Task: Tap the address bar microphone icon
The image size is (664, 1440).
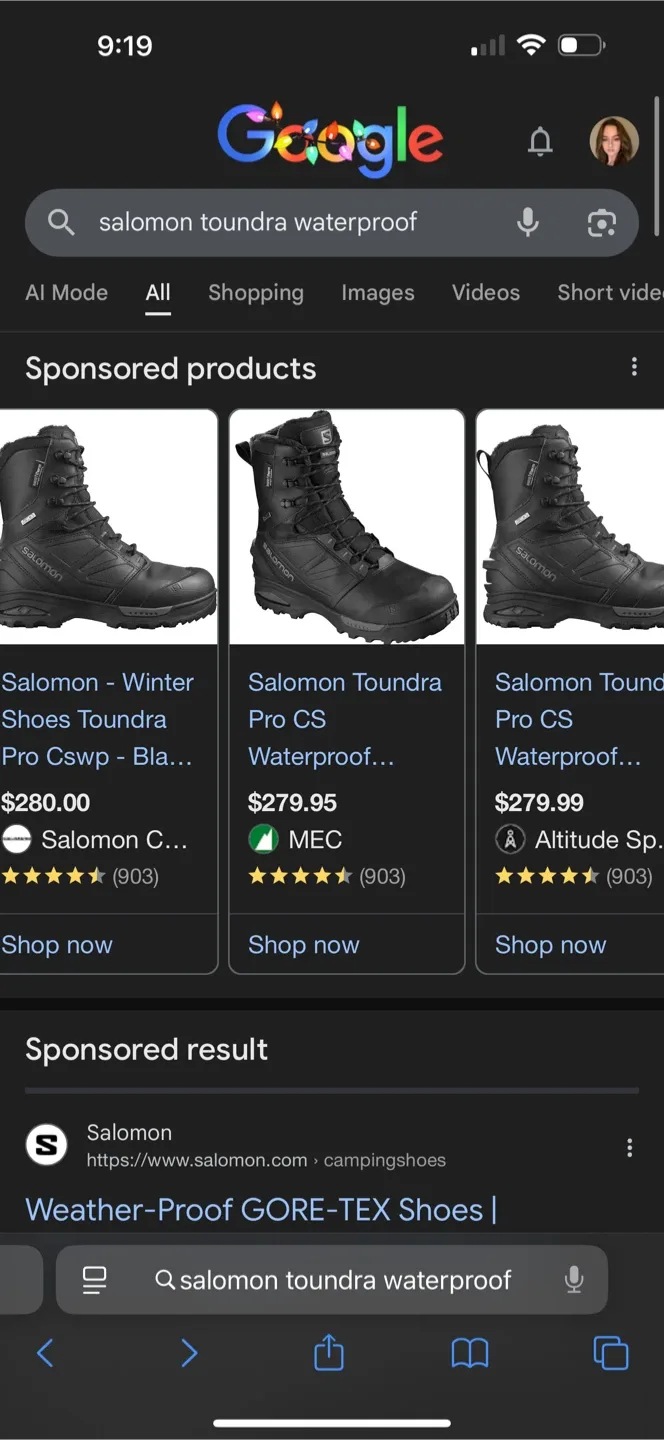Action: coord(574,1279)
